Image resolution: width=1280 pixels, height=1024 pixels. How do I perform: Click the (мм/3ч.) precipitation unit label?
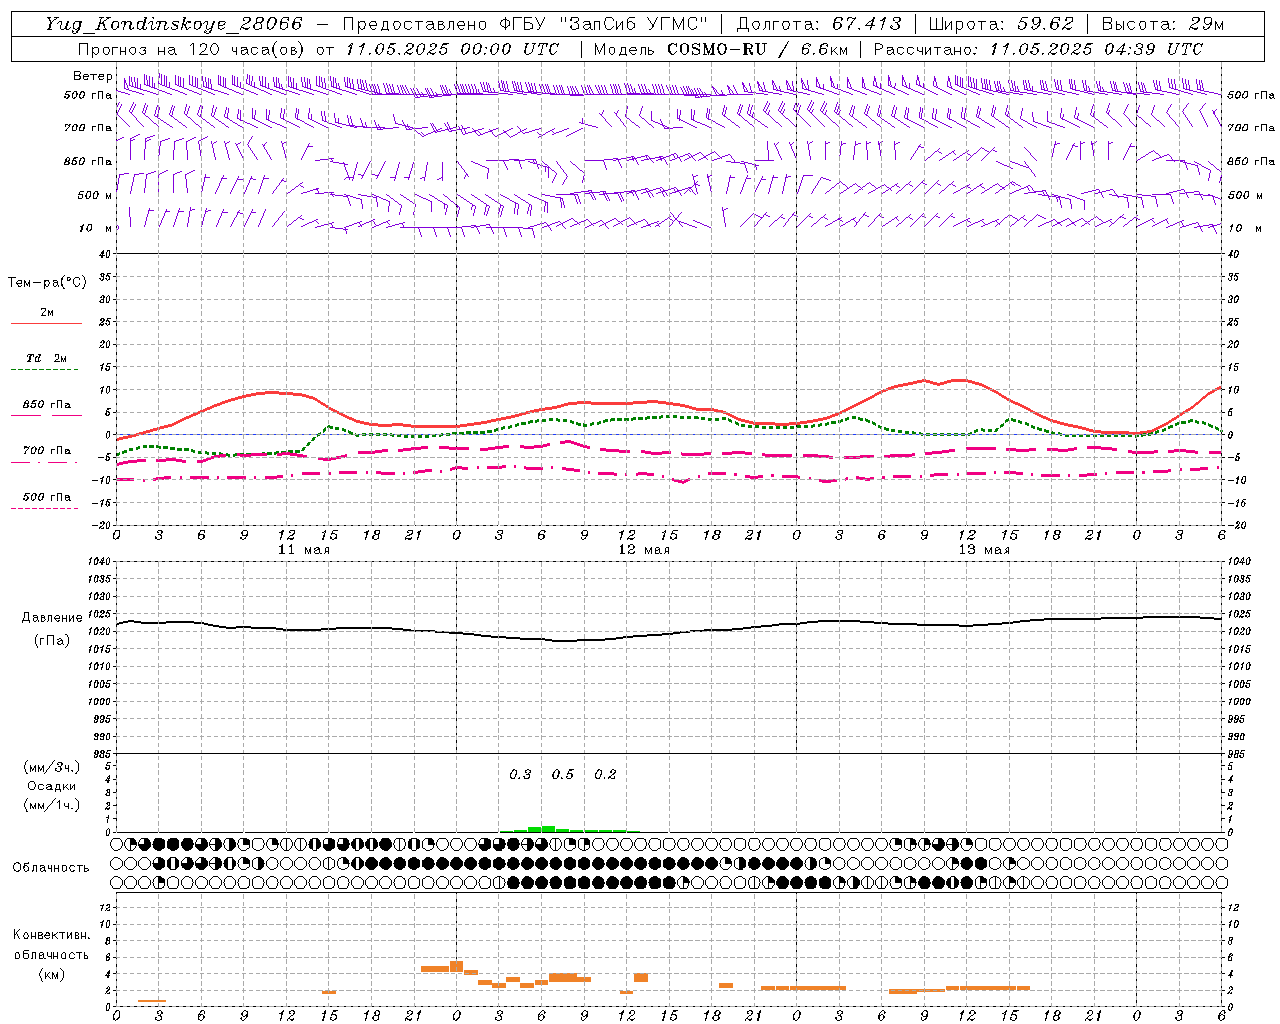point(51,767)
